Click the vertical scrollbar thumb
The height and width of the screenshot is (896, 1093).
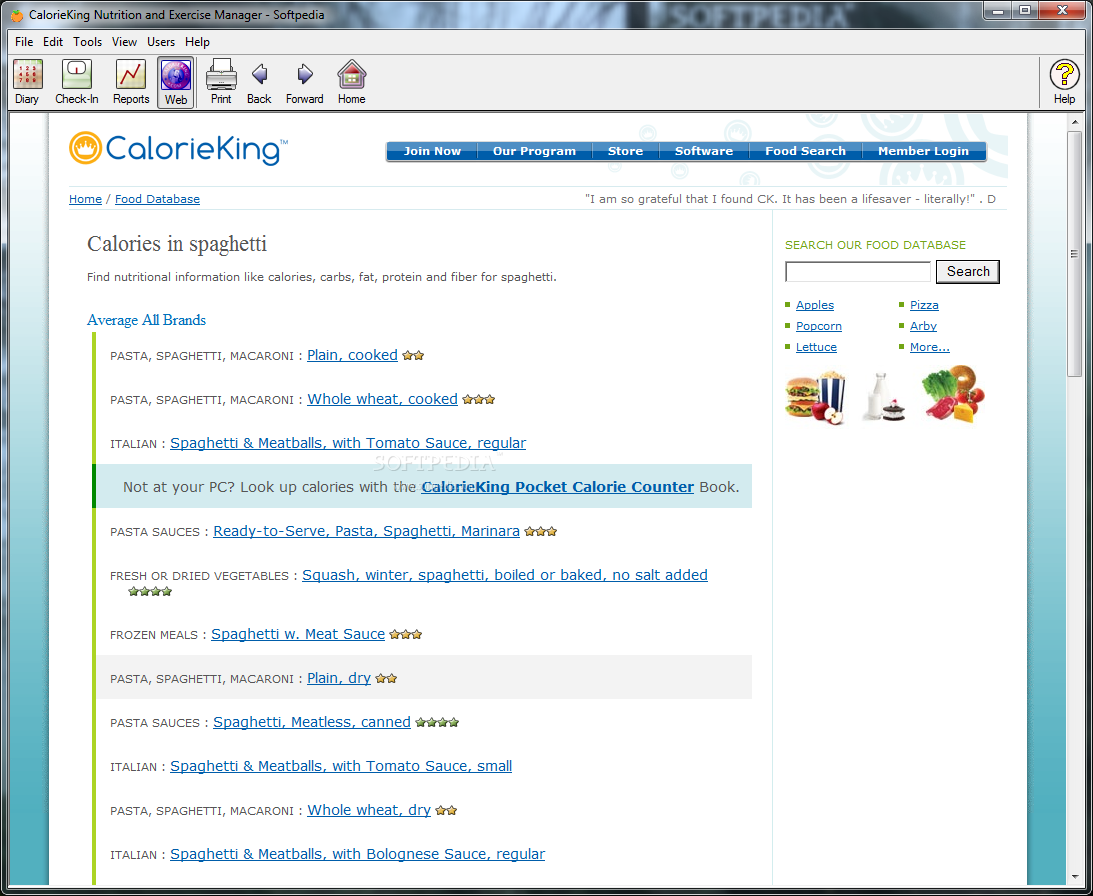[x=1074, y=254]
